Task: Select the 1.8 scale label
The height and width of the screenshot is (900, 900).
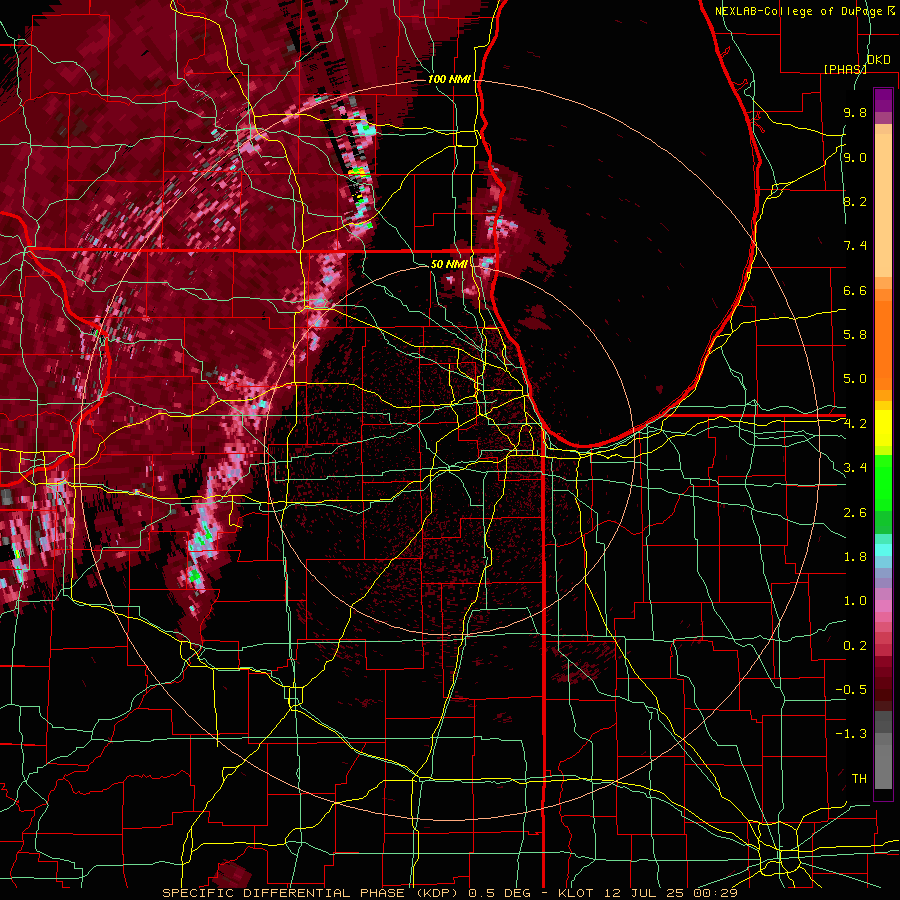Action: (855, 557)
